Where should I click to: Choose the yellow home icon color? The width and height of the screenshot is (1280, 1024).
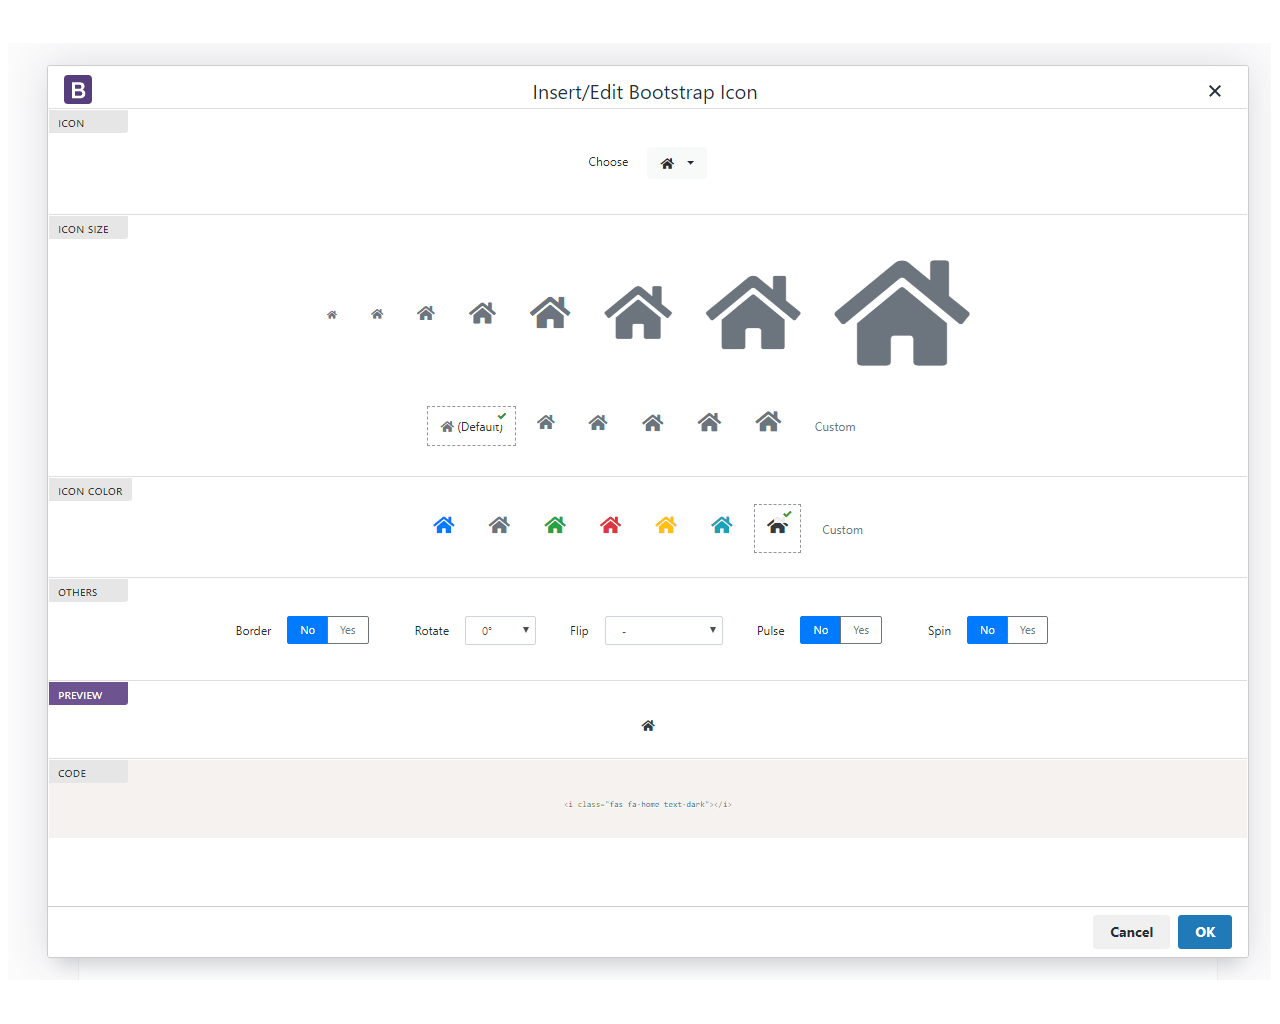[x=666, y=525]
